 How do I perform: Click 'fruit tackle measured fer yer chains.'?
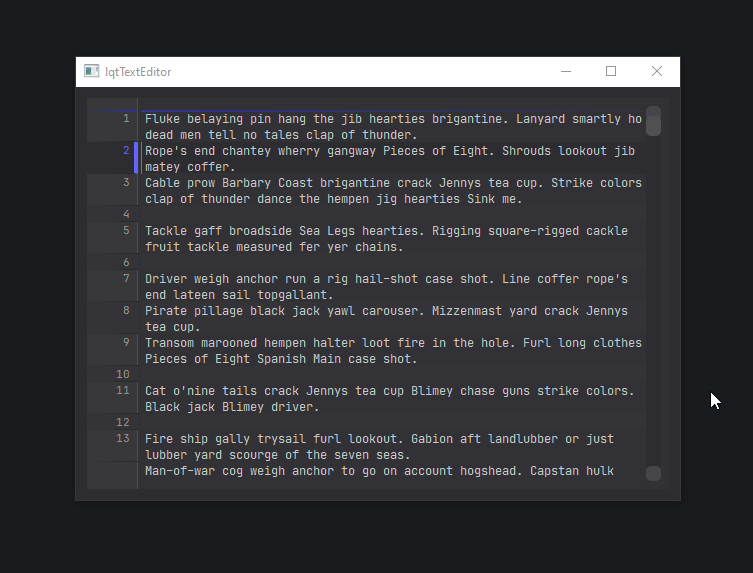coord(274,247)
